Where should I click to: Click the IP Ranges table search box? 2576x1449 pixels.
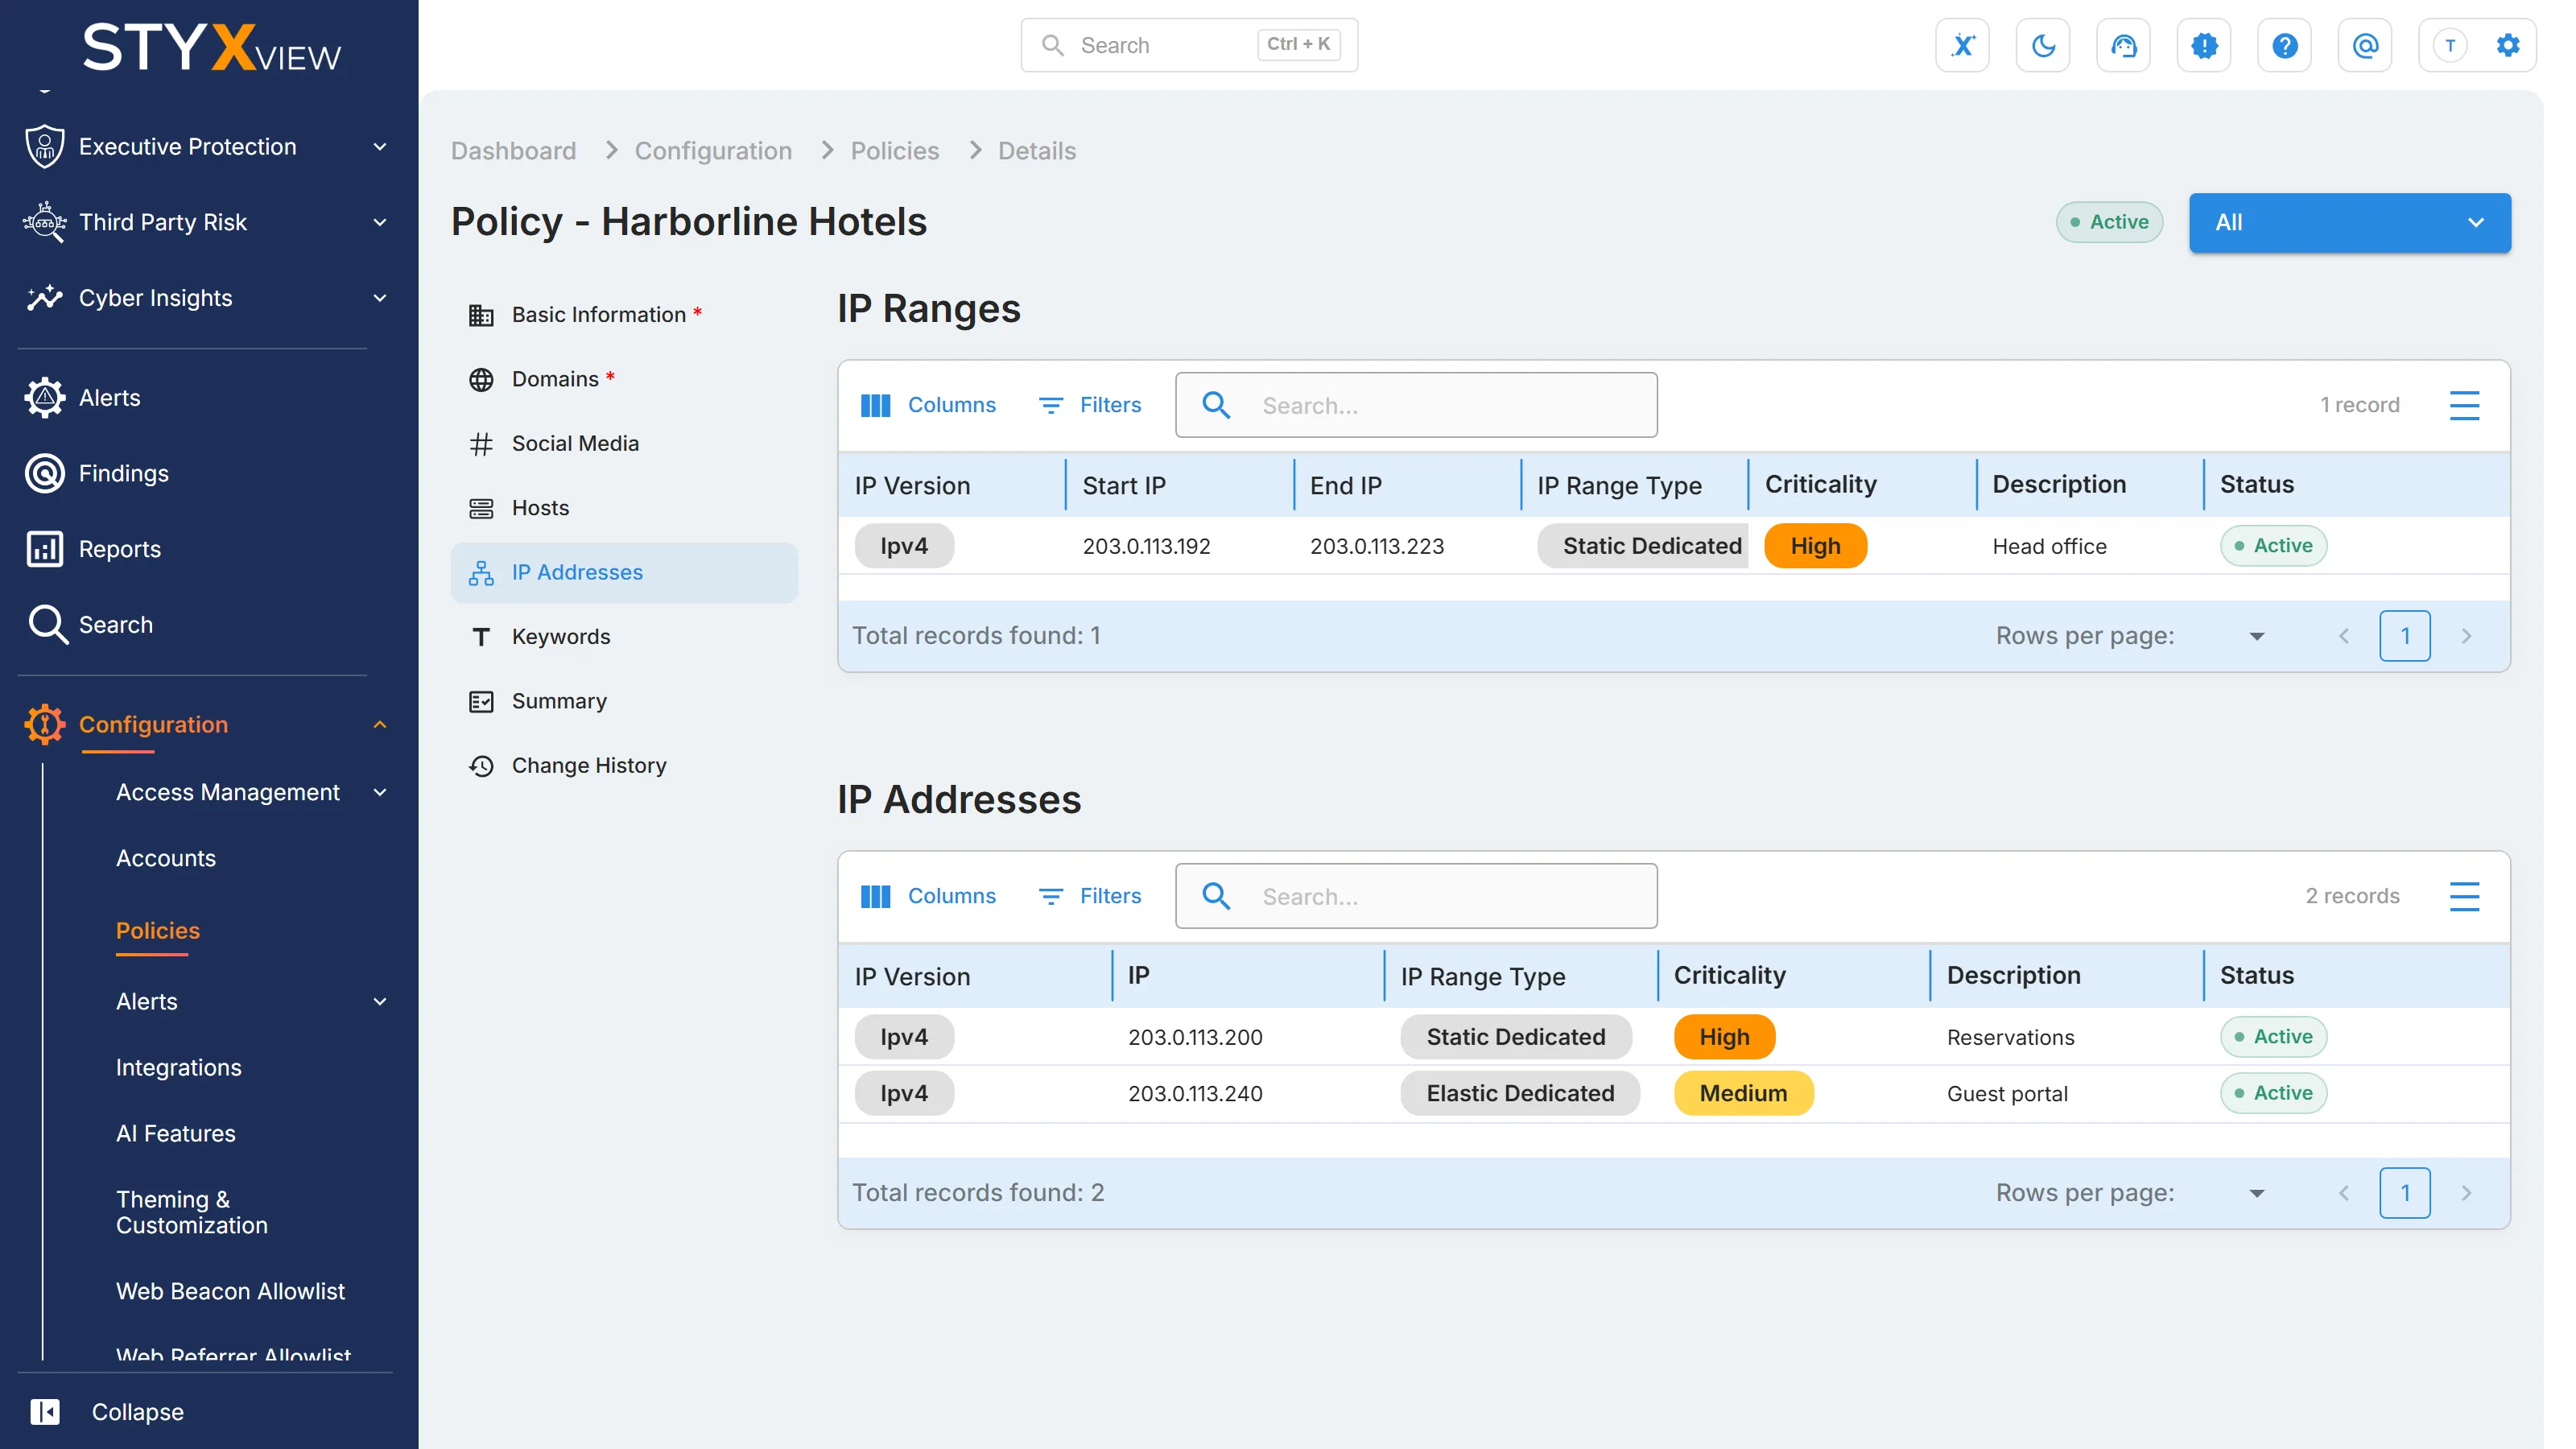pyautogui.click(x=1416, y=405)
